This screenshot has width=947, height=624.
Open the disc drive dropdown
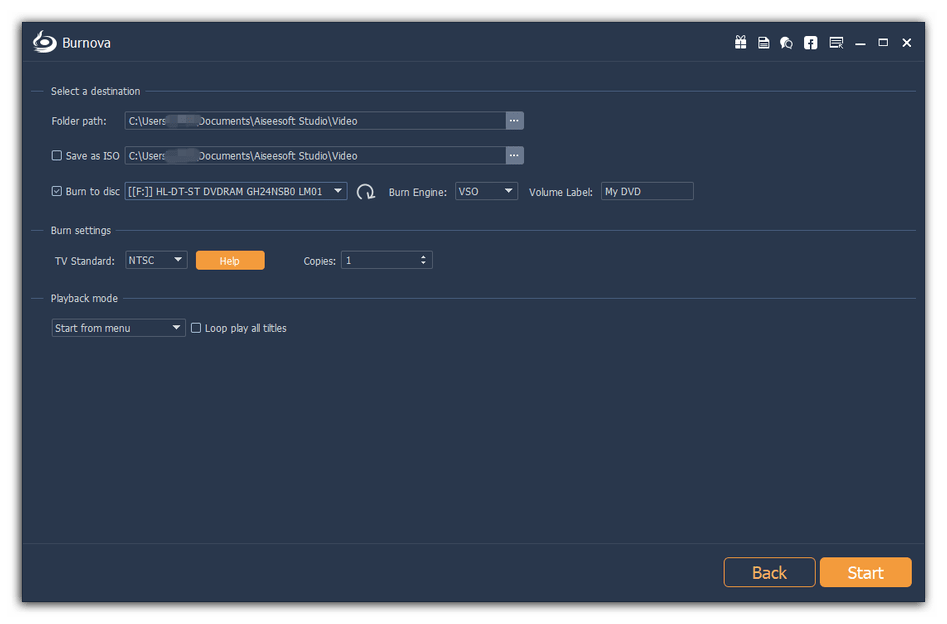click(338, 191)
